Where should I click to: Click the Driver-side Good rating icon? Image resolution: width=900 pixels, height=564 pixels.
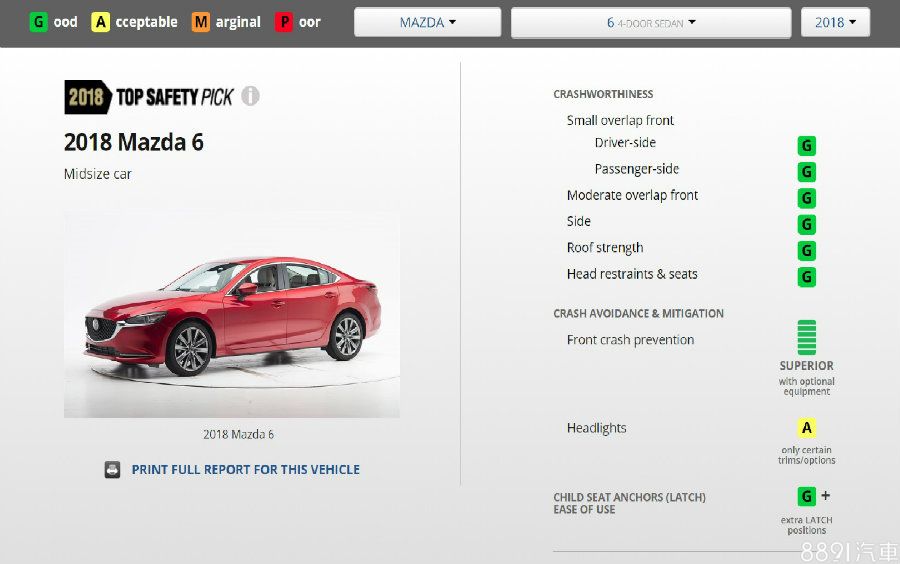pyautogui.click(x=806, y=146)
